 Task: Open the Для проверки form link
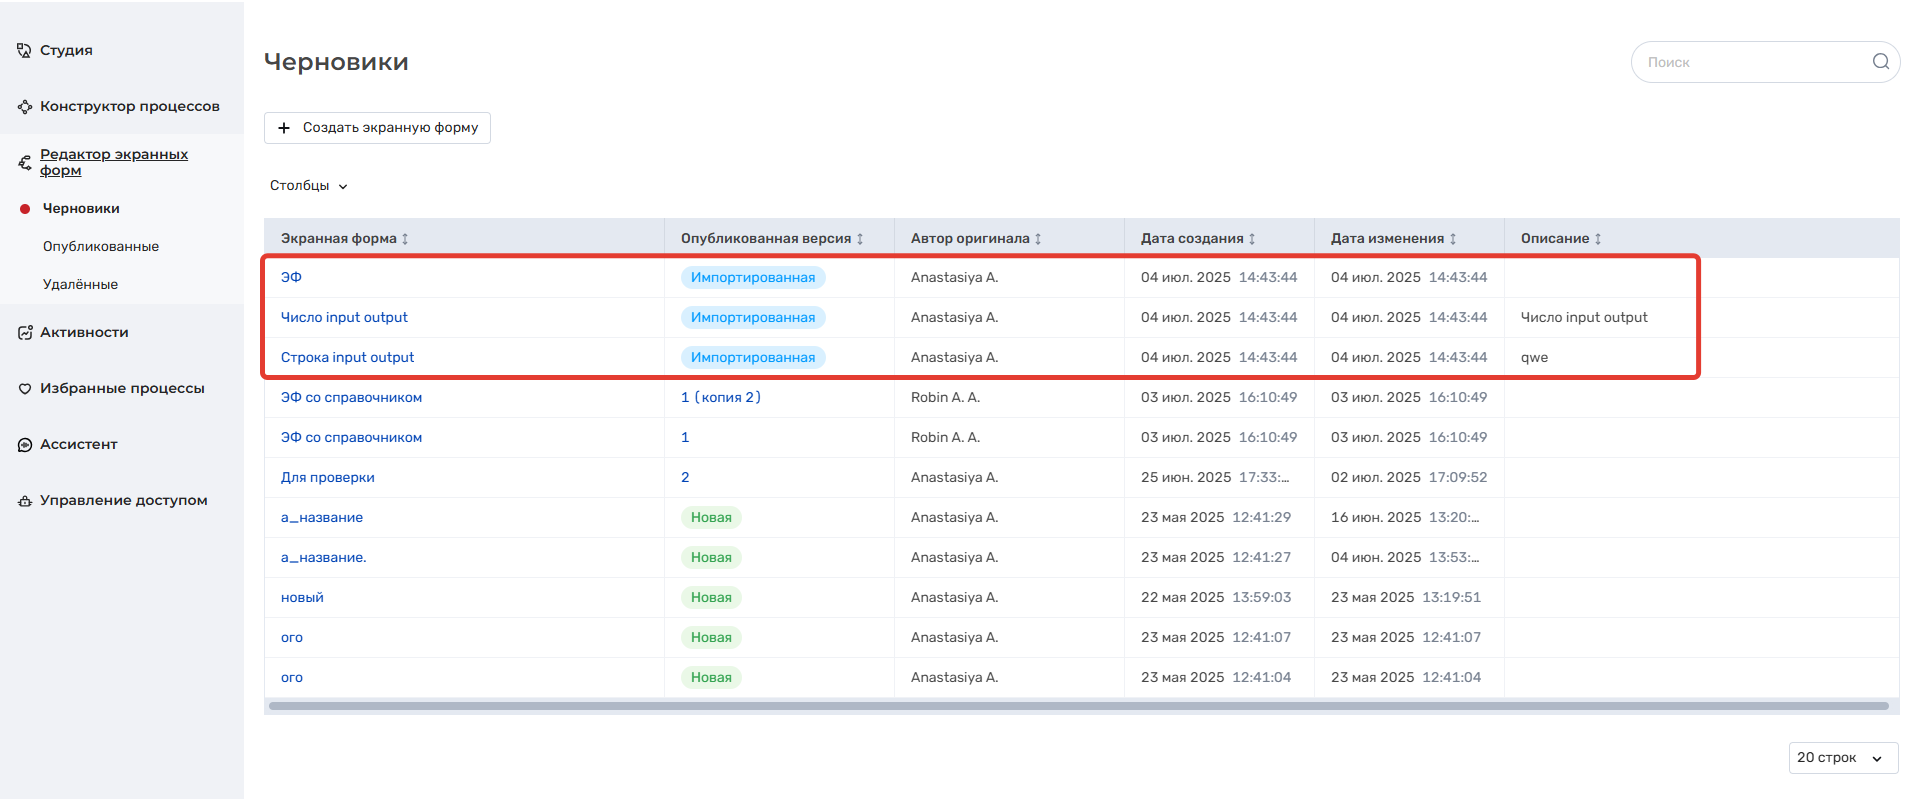(327, 477)
